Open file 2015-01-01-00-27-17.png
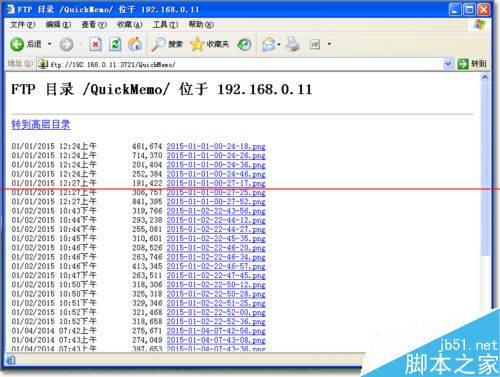Screen dimensions: 500x377 click(x=216, y=183)
